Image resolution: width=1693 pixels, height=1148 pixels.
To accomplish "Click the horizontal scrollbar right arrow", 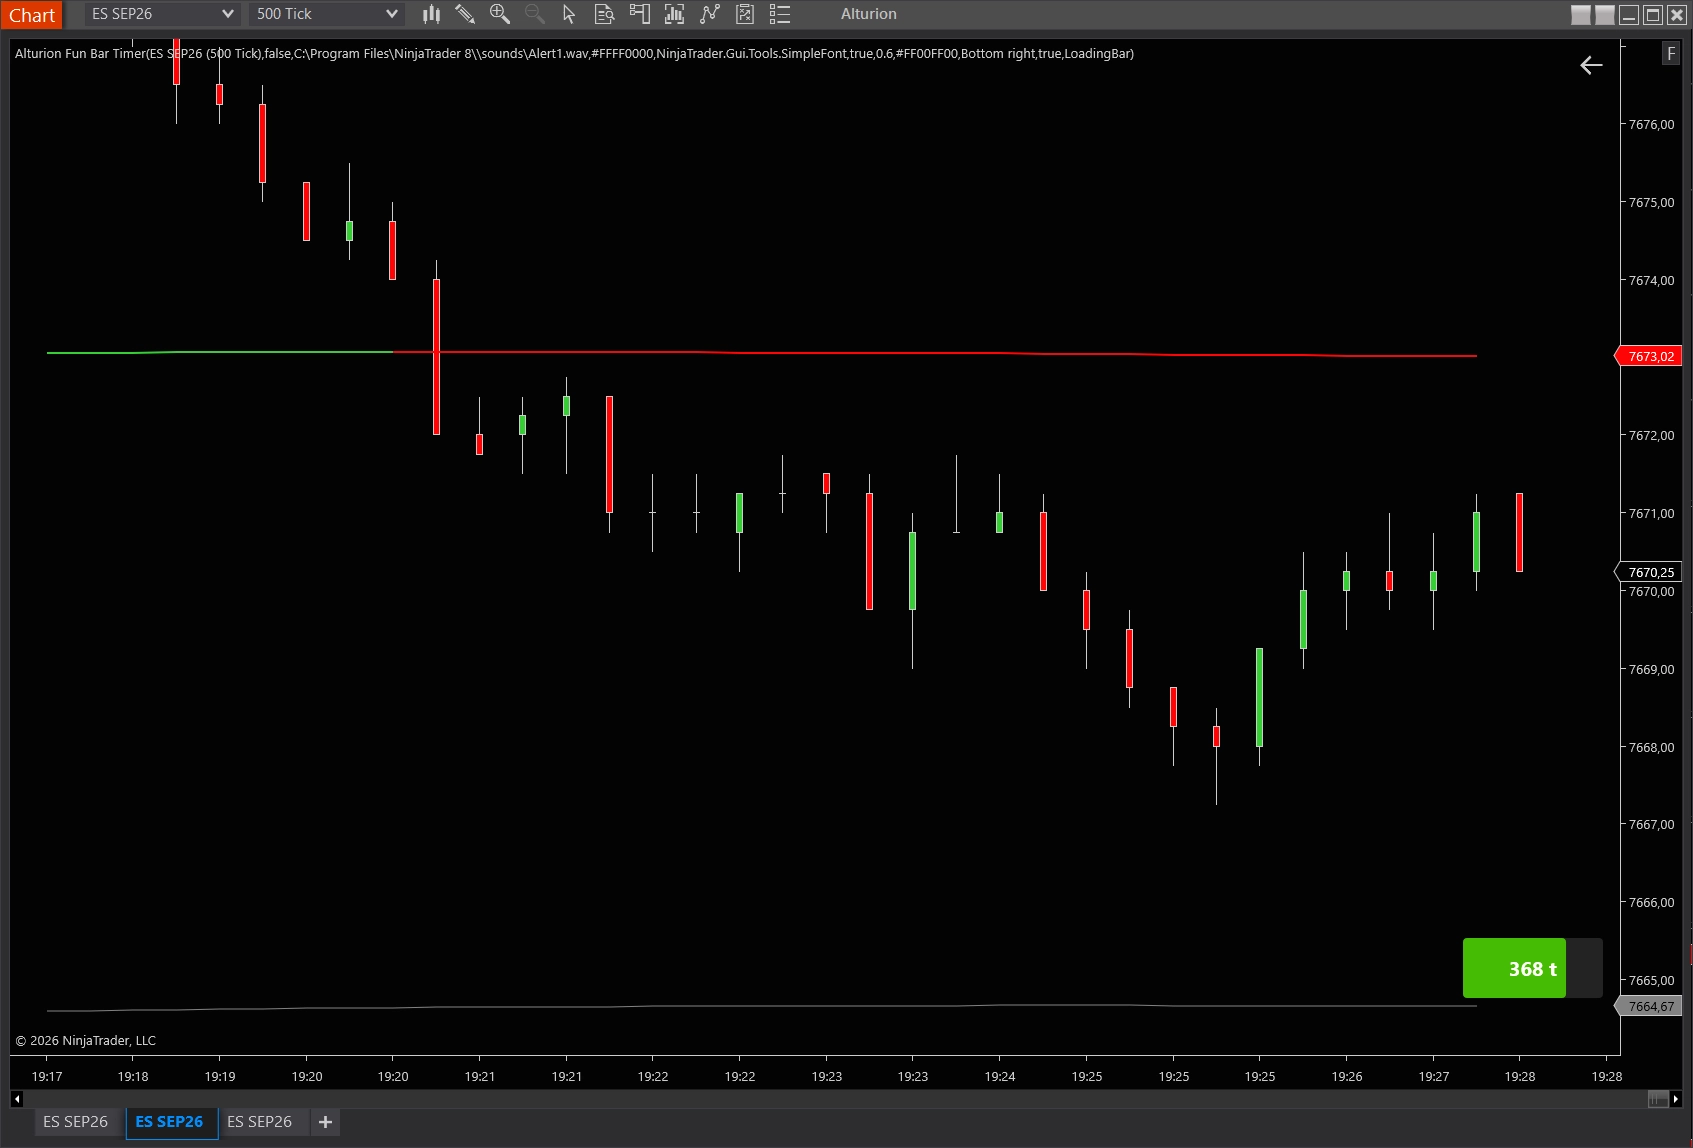I will [1676, 1099].
